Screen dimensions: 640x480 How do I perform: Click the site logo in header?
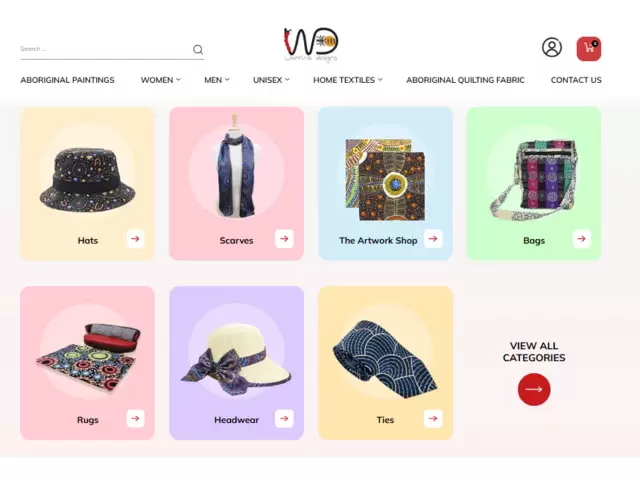click(x=311, y=45)
